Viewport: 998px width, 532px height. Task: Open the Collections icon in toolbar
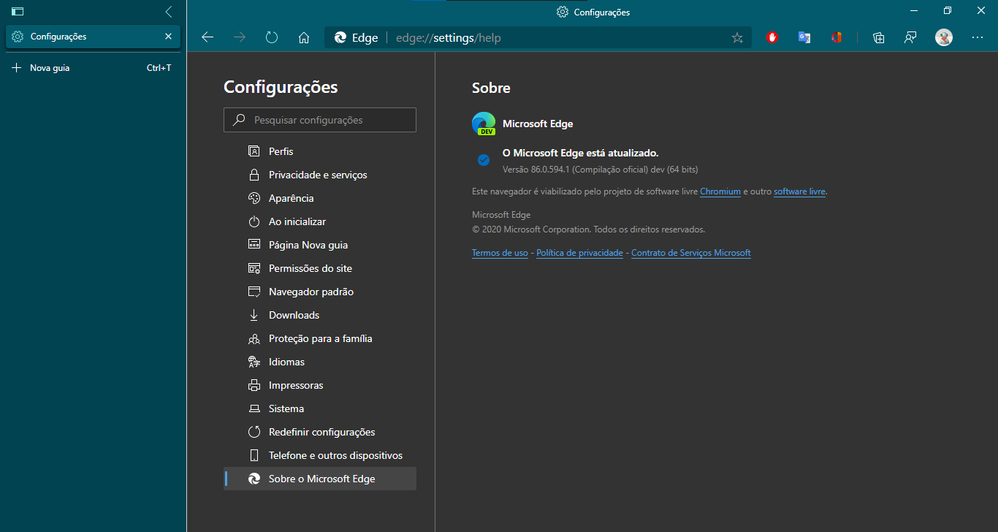(x=878, y=38)
